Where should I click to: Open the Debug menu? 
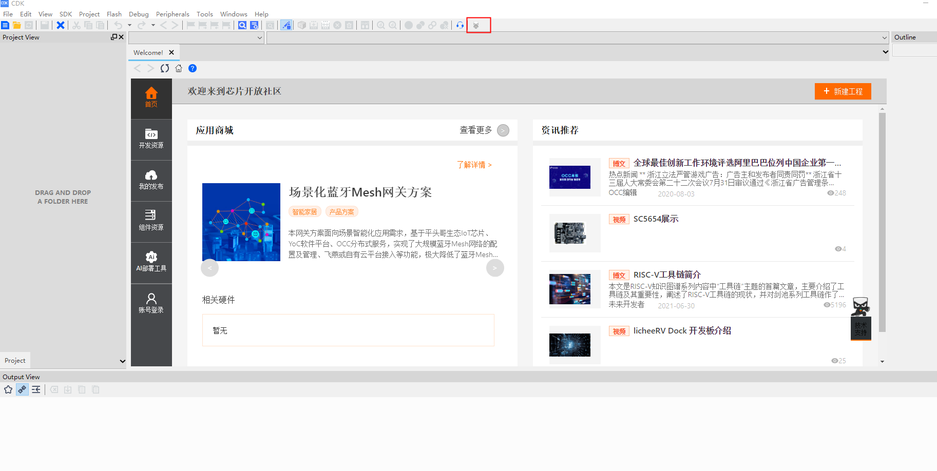(139, 14)
